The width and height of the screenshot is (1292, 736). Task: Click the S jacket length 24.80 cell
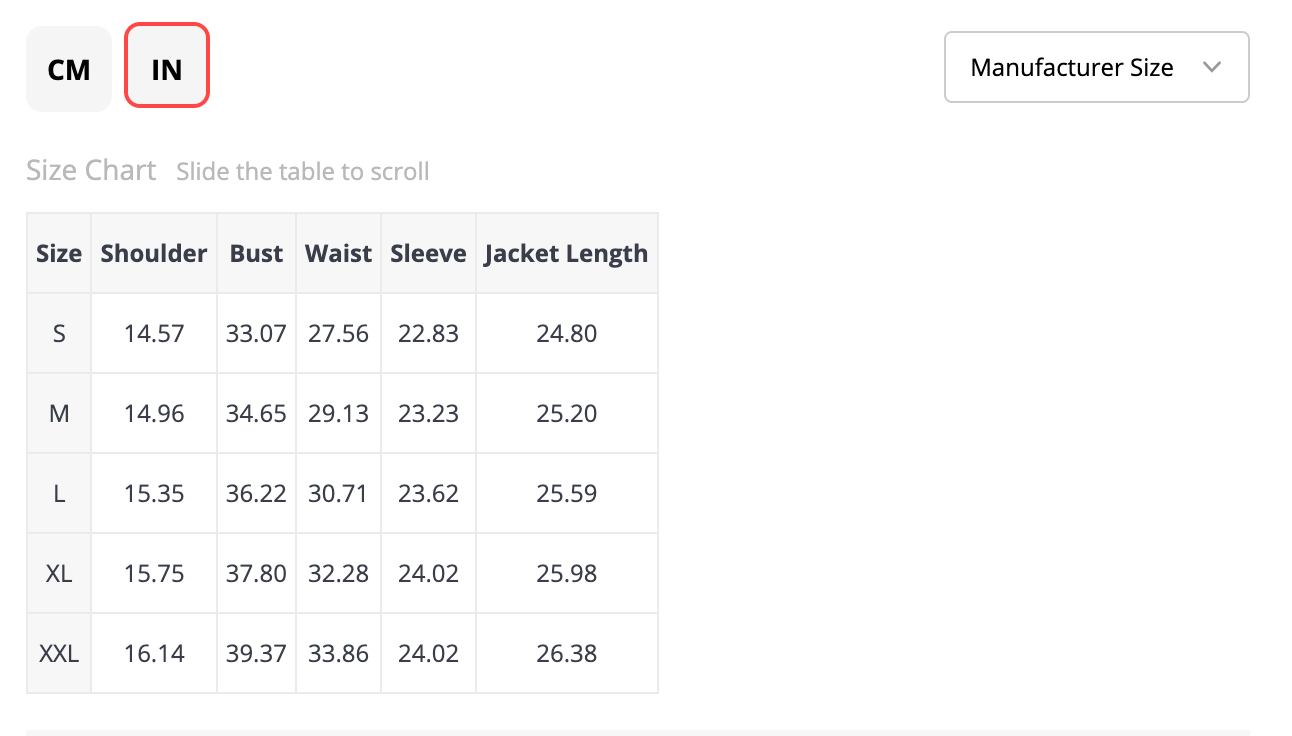point(567,333)
